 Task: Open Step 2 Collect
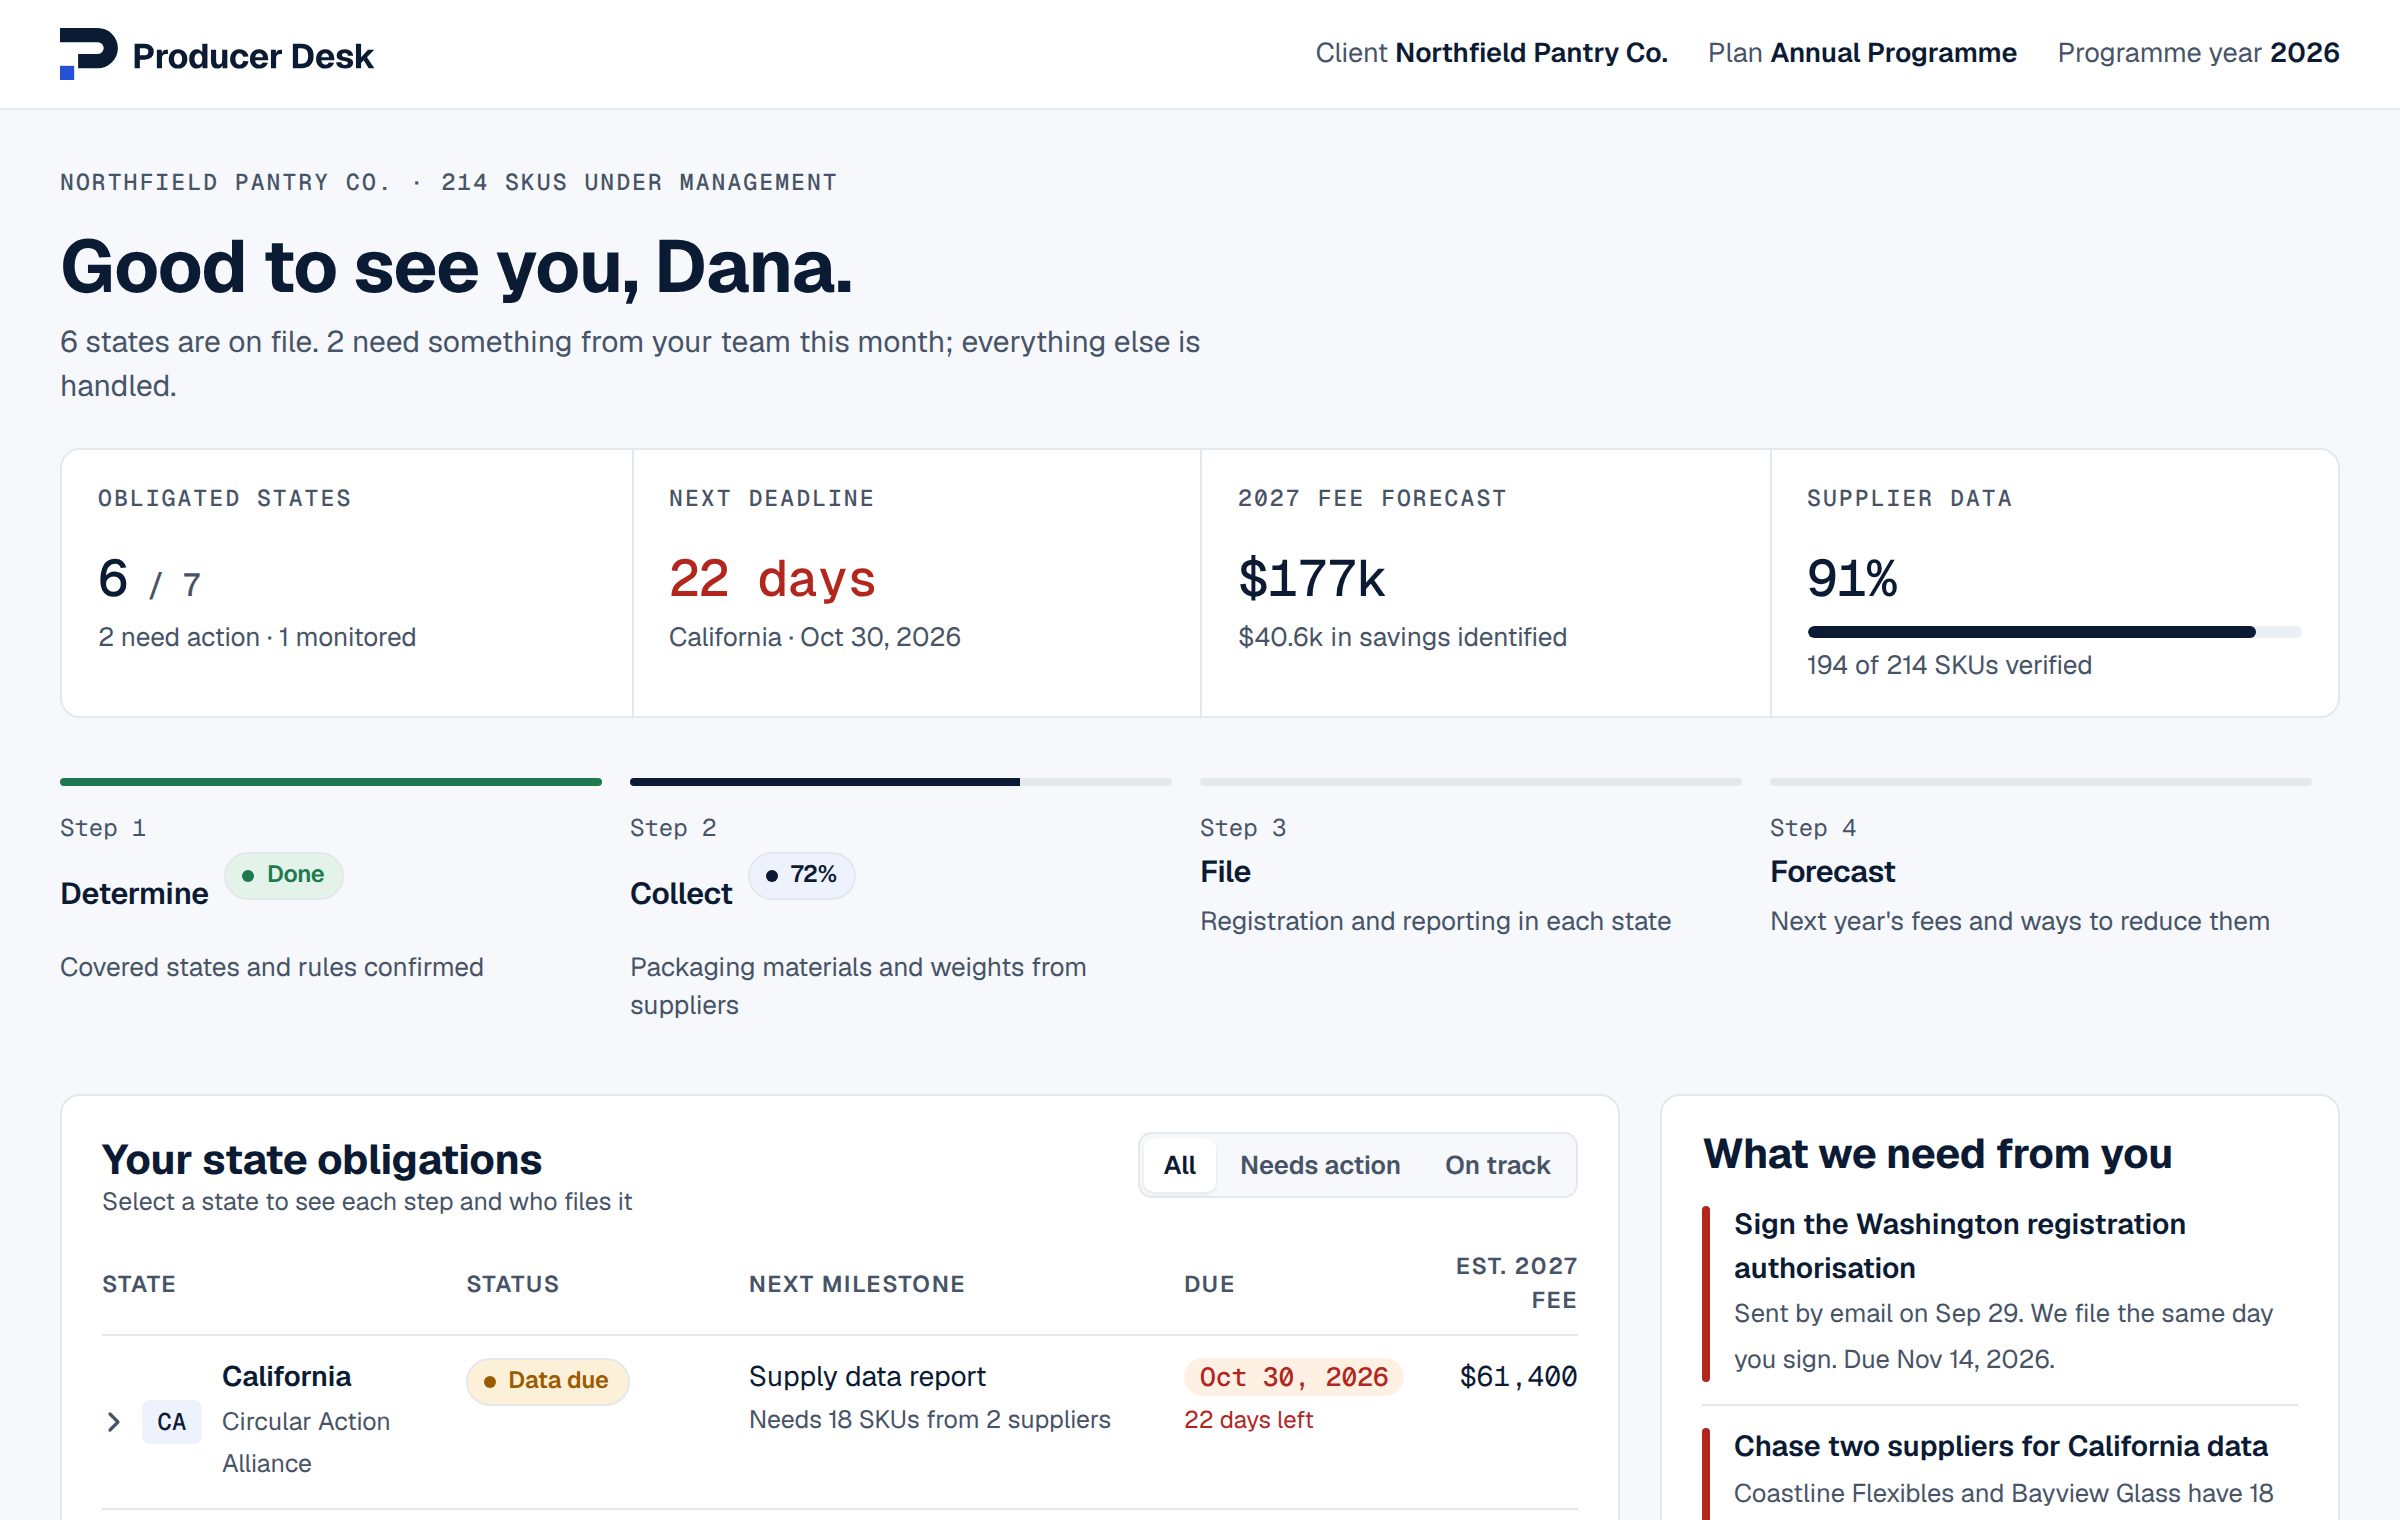(900, 899)
